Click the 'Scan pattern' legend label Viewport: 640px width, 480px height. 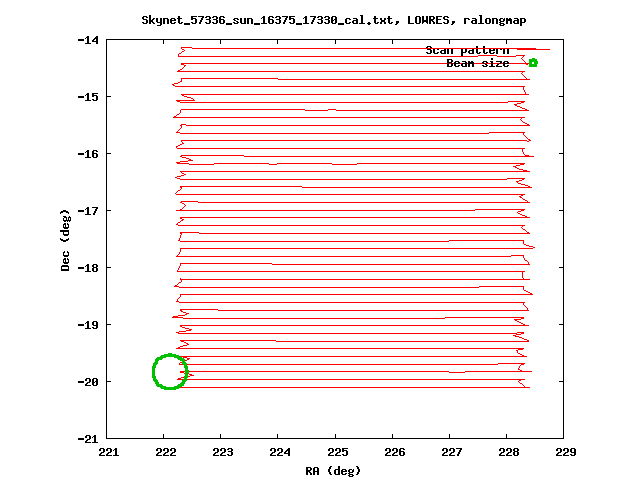click(467, 50)
